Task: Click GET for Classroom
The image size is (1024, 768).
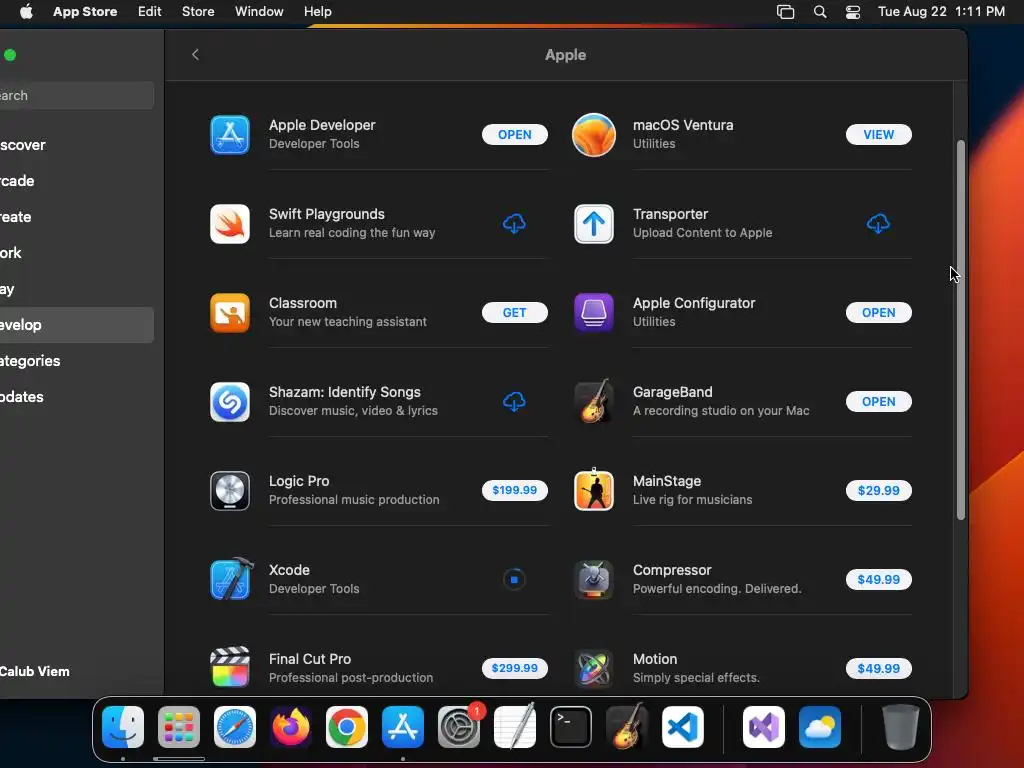Action: [515, 312]
